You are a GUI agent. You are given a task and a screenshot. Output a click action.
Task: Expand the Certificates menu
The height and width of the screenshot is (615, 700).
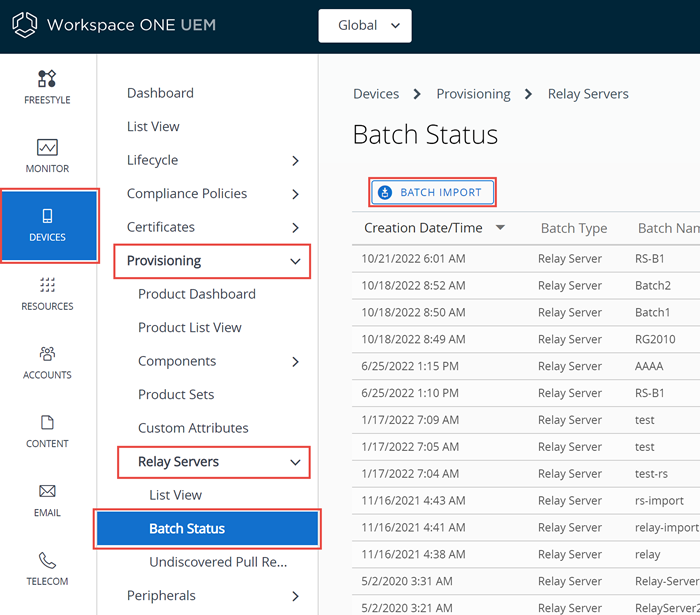coord(295,228)
